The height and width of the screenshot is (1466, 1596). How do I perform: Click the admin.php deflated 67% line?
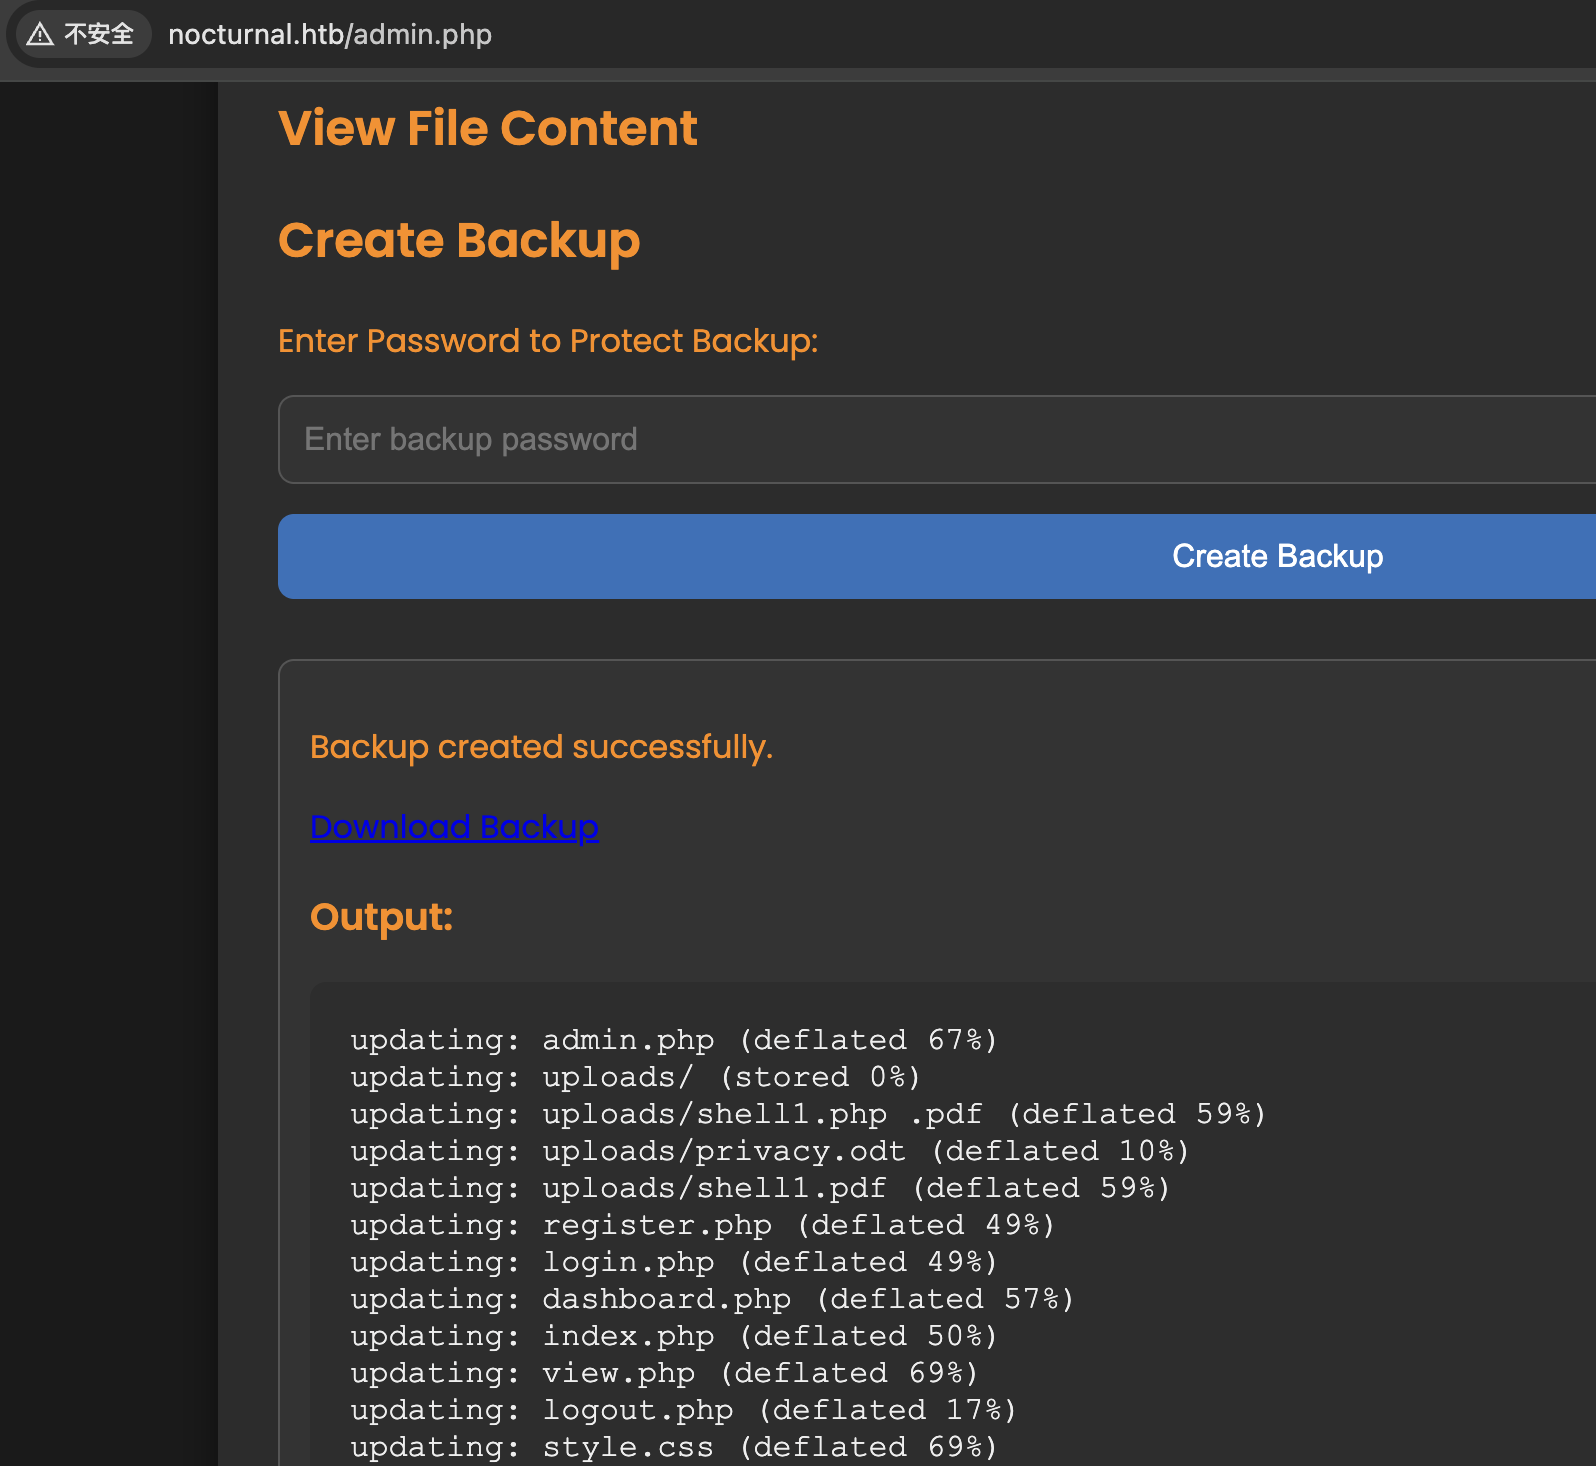(674, 1040)
